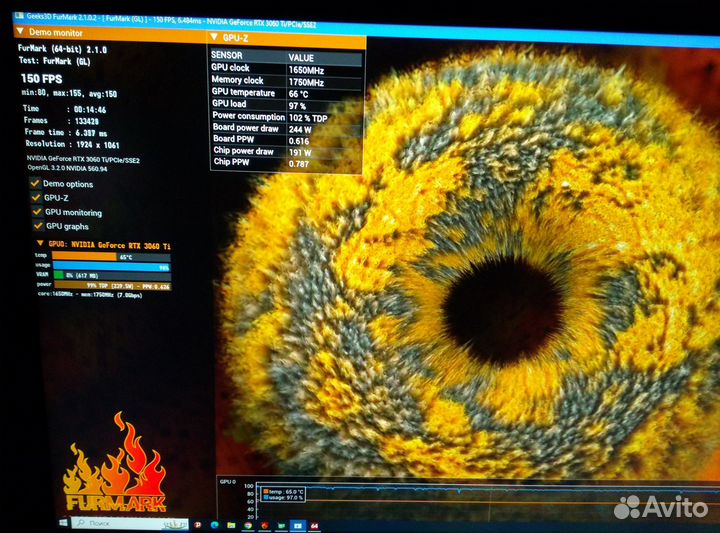This screenshot has height=533, width=720.
Task: Toggle the GPU-Z checkbox
Action: tap(36, 198)
